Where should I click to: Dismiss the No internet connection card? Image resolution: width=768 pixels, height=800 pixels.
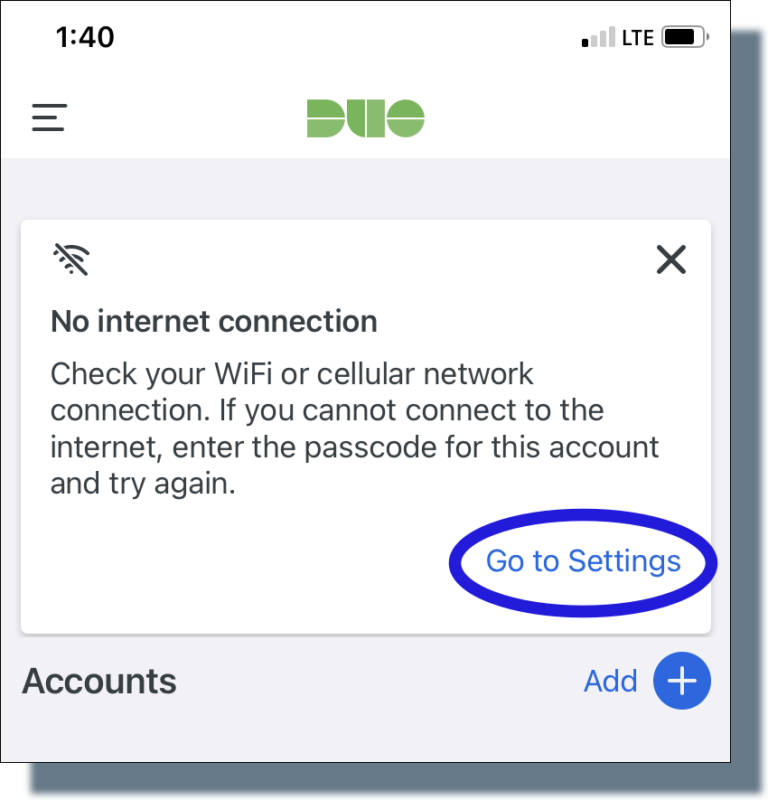[671, 260]
